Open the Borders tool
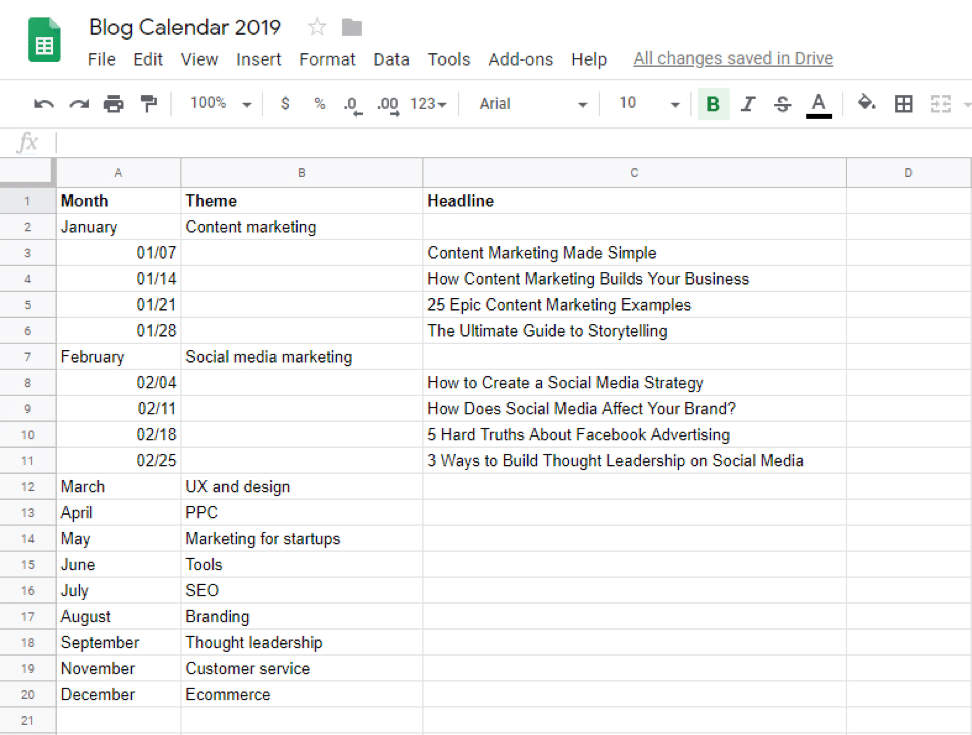This screenshot has height=735, width=972. coord(903,103)
